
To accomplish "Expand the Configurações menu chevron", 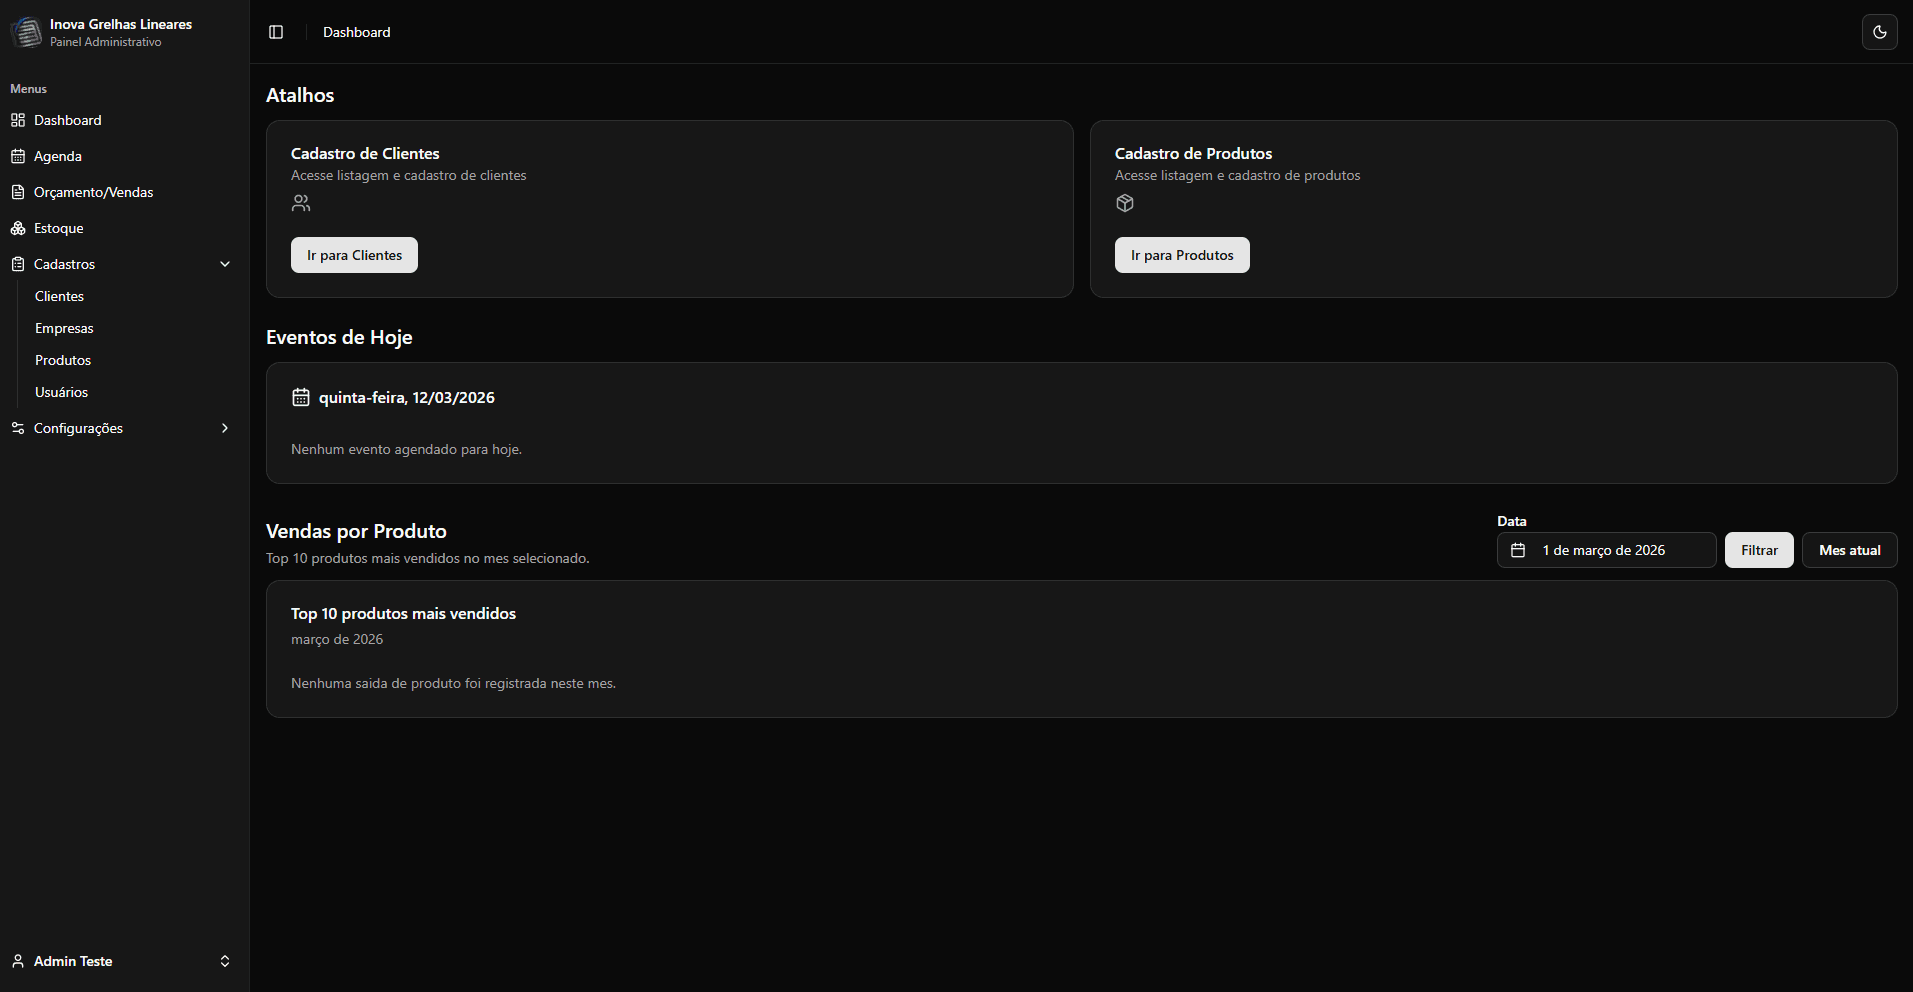I will (x=225, y=428).
